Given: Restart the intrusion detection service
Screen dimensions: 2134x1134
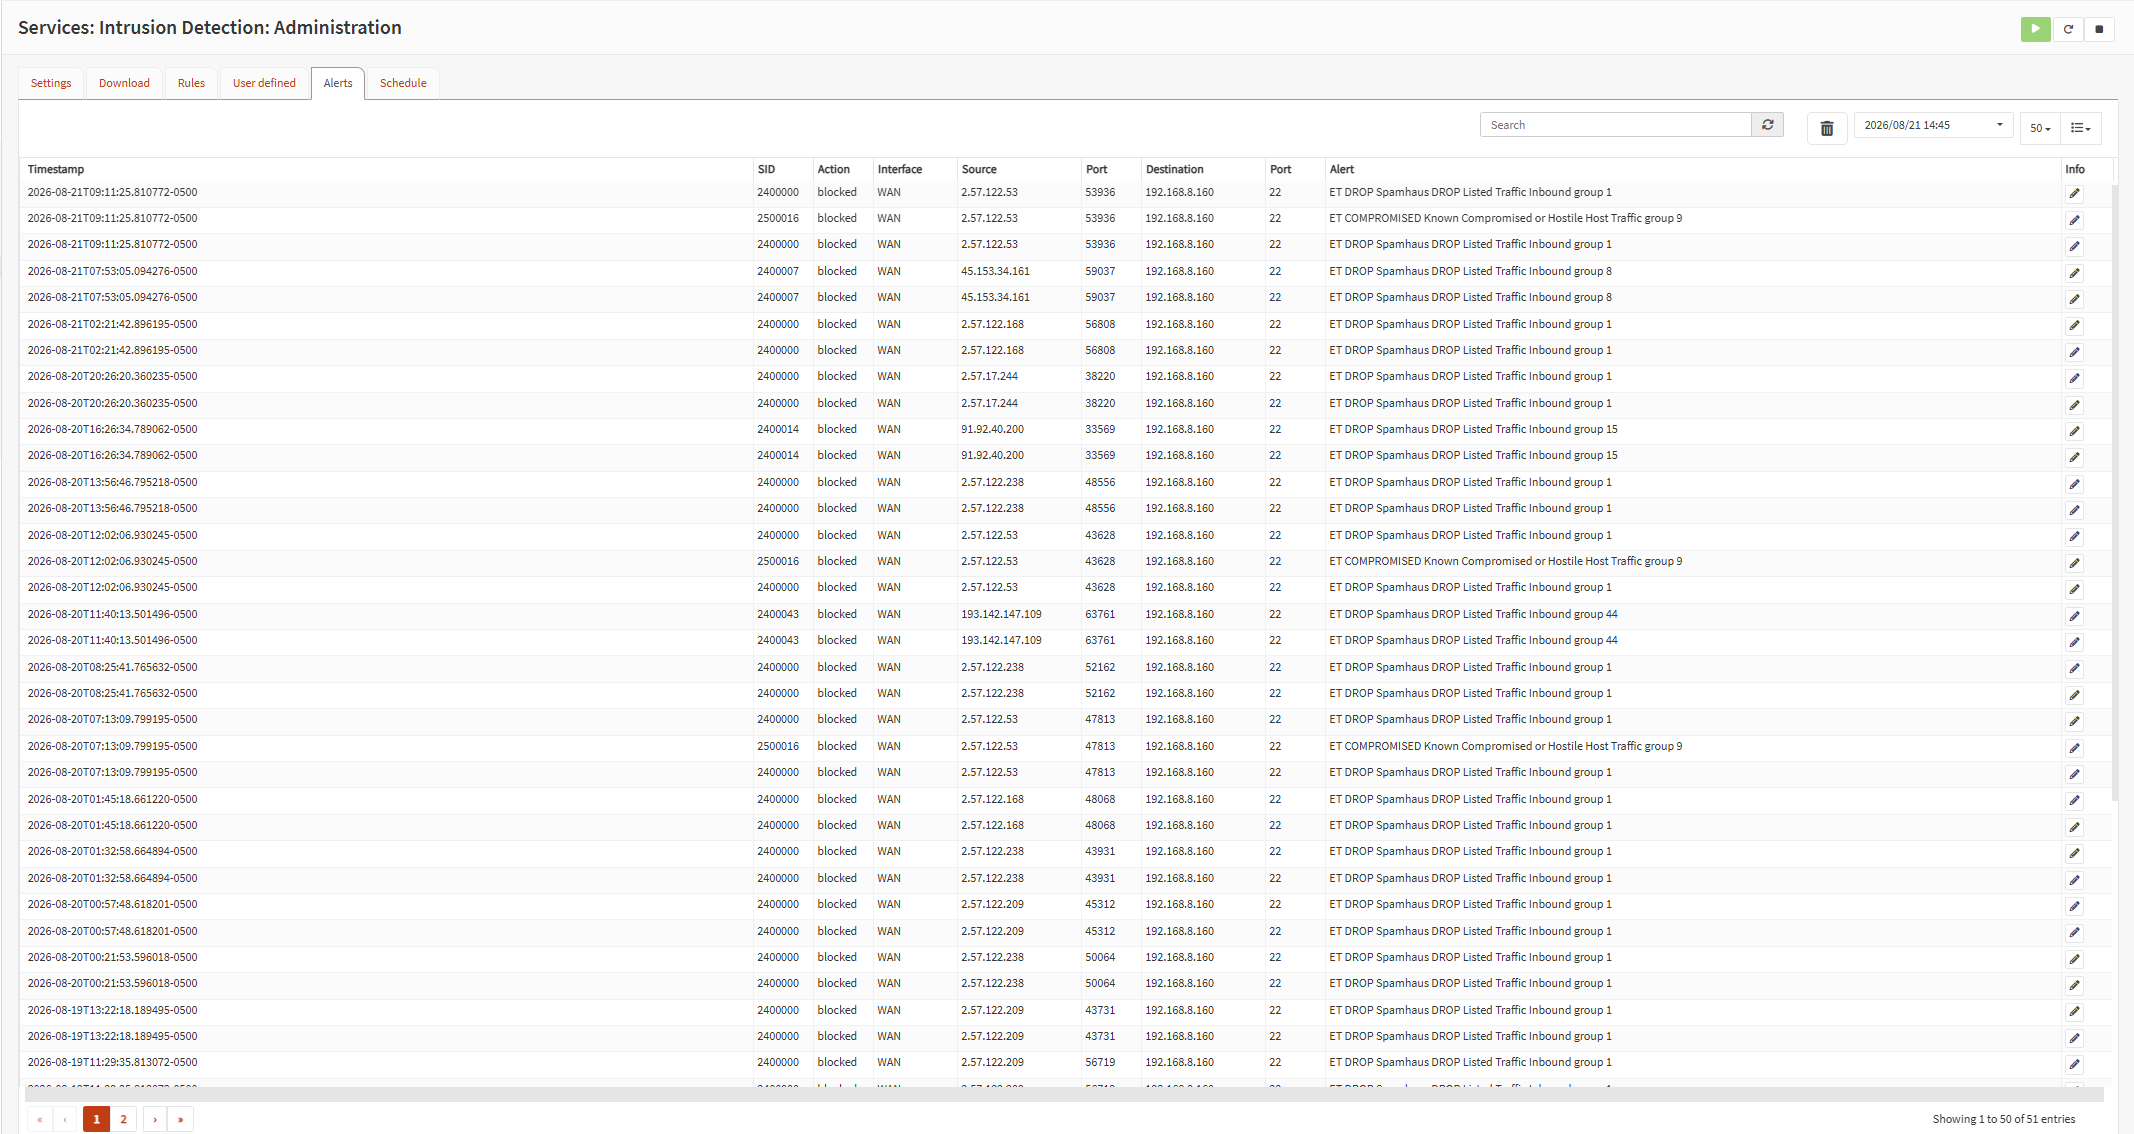Looking at the screenshot, I should pyautogui.click(x=2068, y=29).
